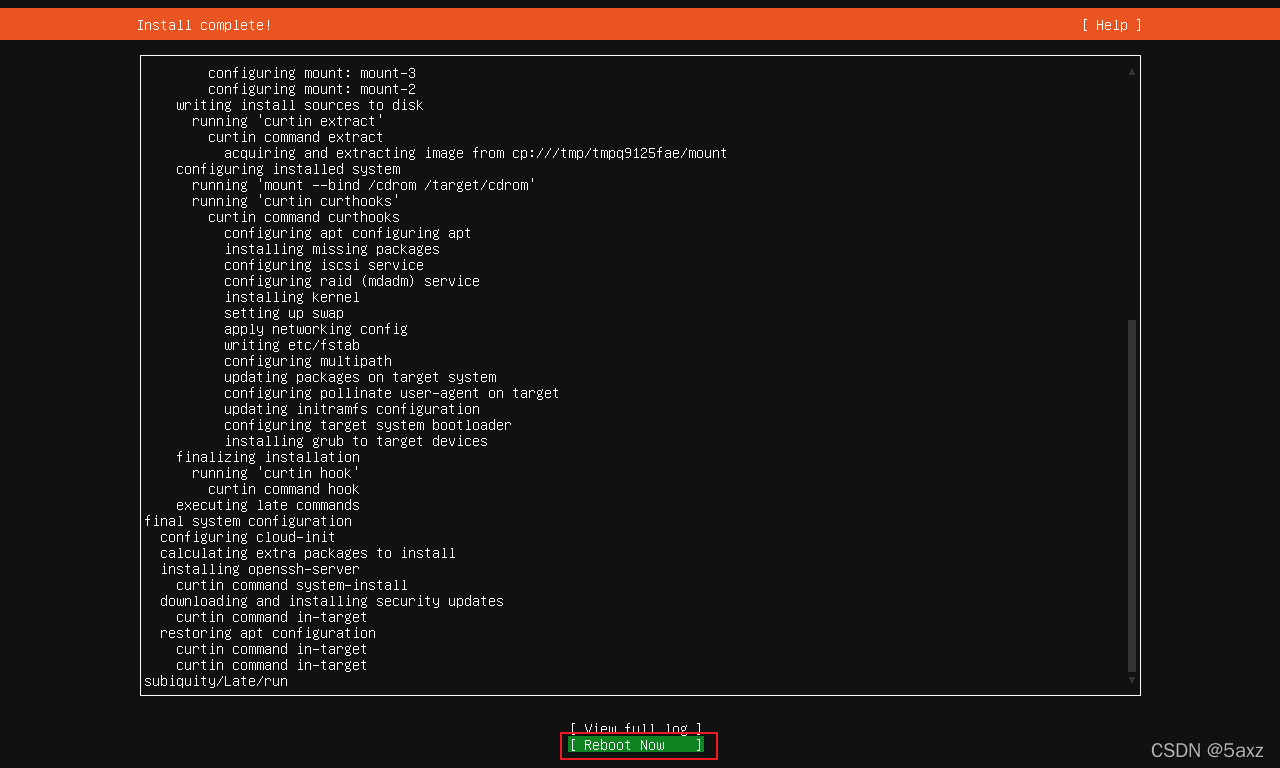Click 'configuring pollinate user-agent on target' line
Screen dimensions: 1280x768
pyautogui.click(x=392, y=393)
